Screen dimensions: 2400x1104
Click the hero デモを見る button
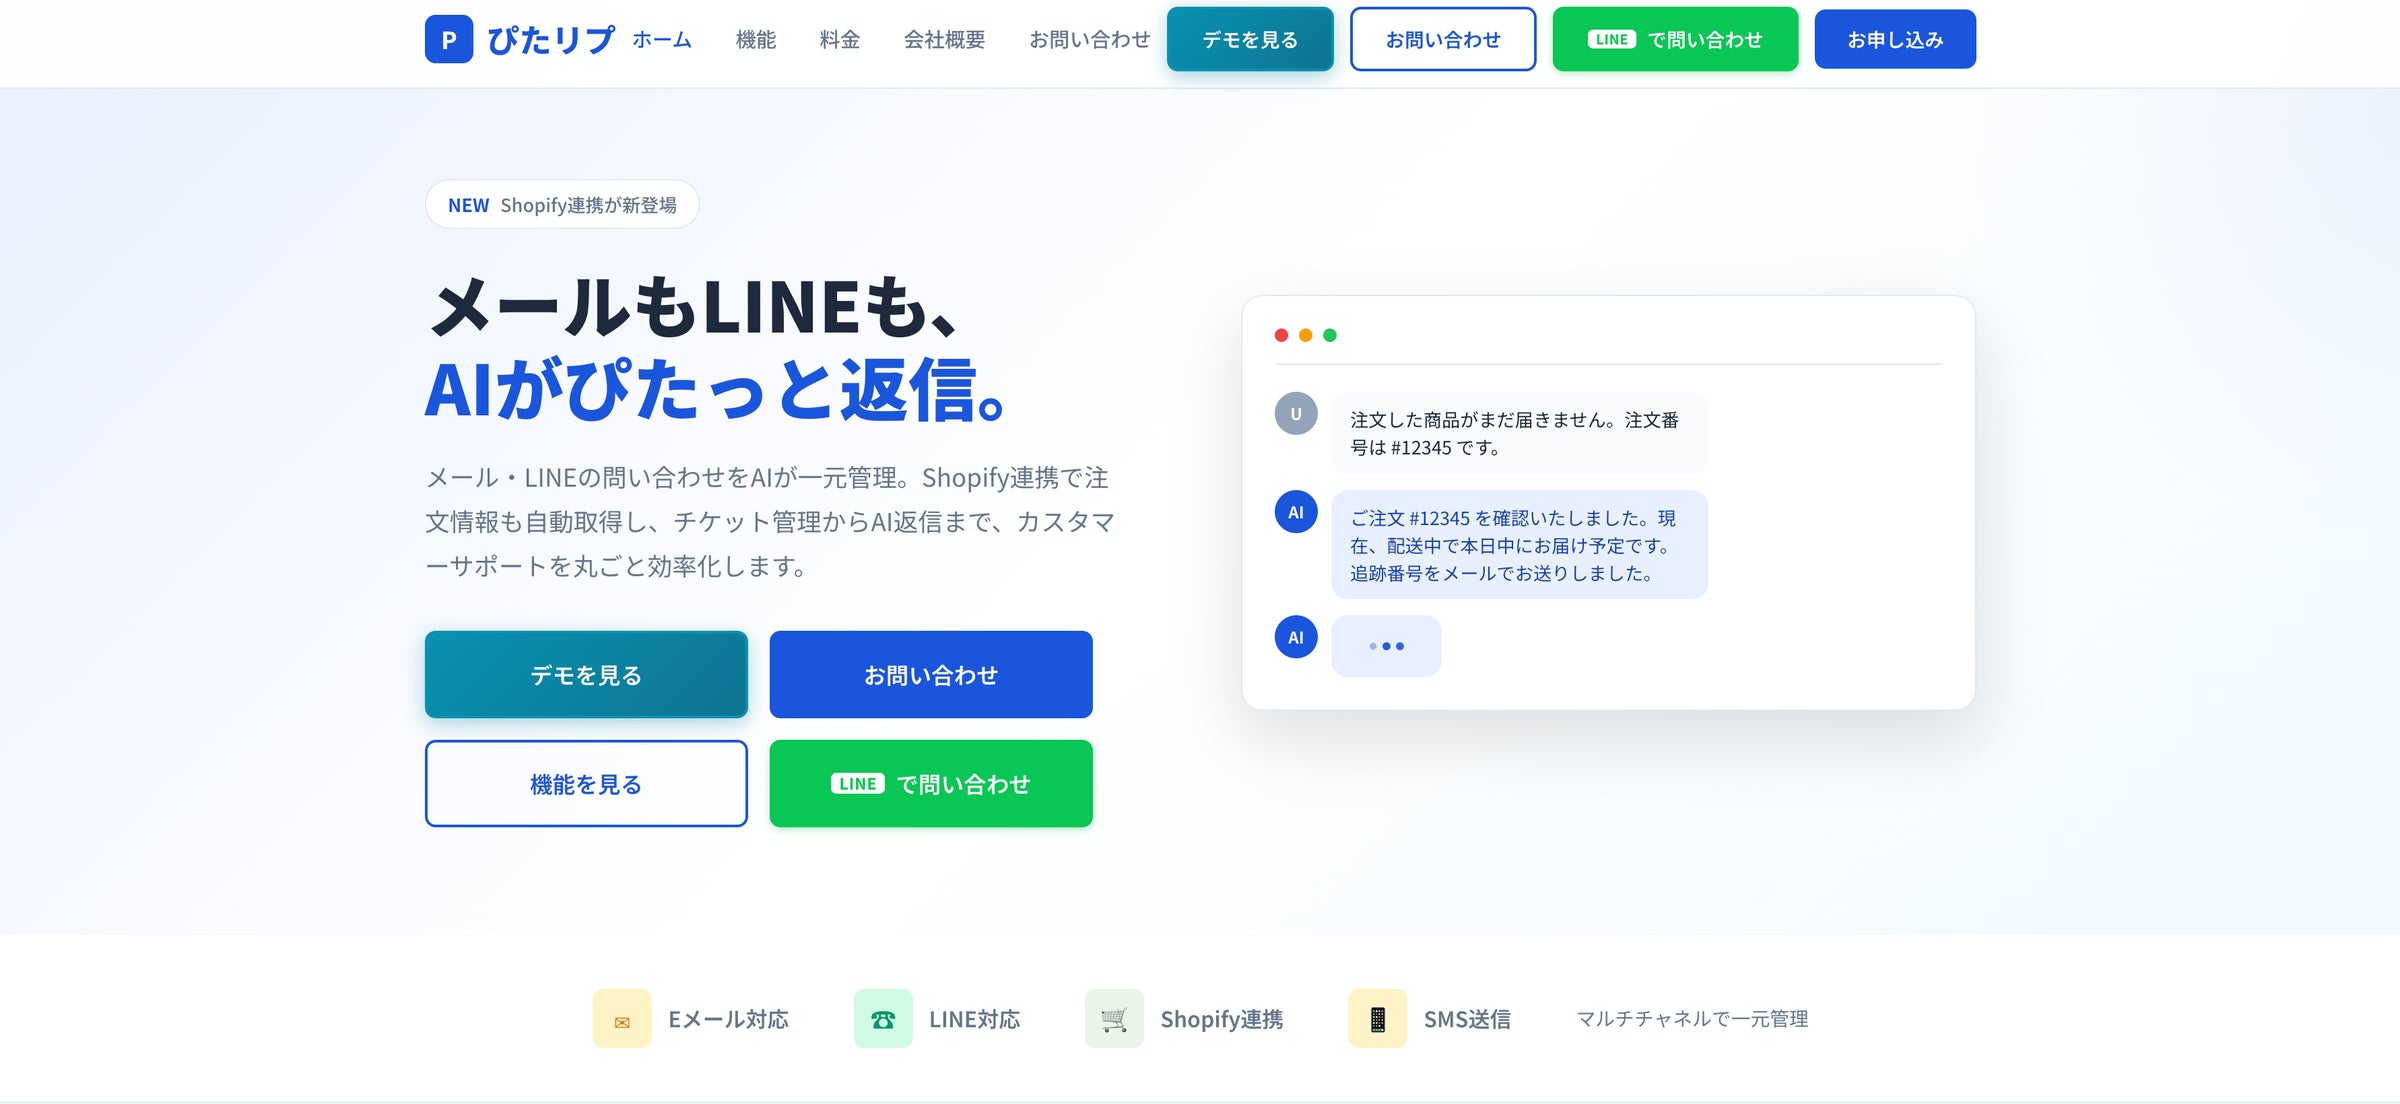click(586, 674)
